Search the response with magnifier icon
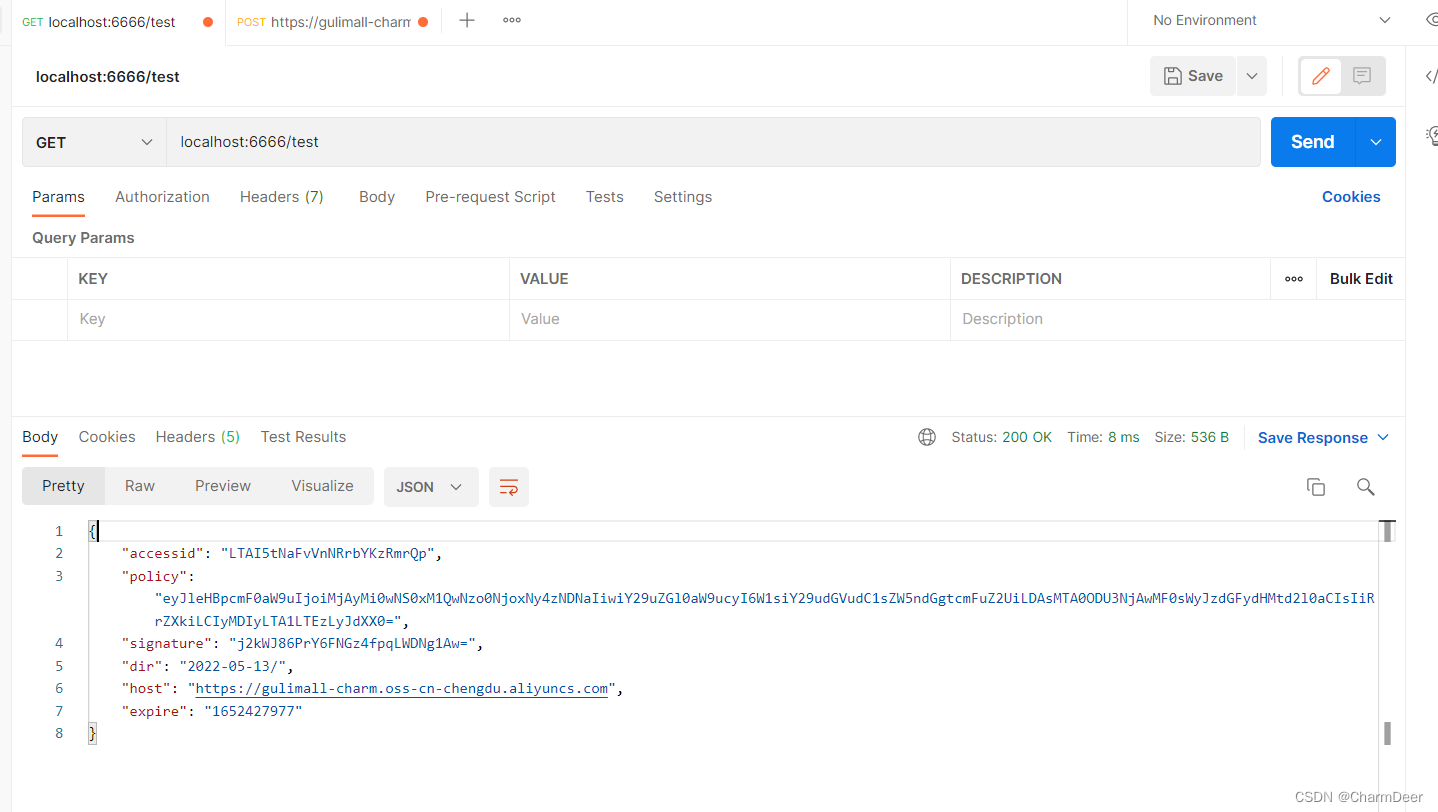The width and height of the screenshot is (1438, 812). click(x=1365, y=487)
